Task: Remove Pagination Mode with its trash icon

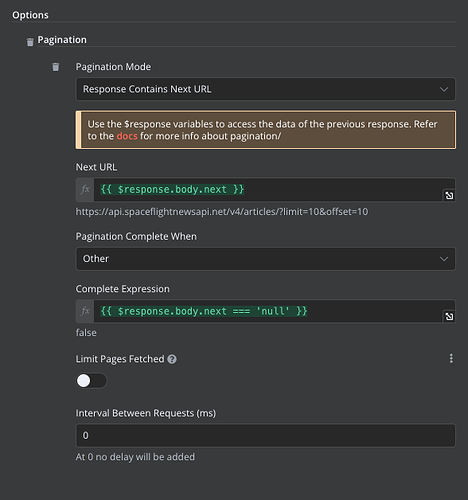Action: click(56, 67)
